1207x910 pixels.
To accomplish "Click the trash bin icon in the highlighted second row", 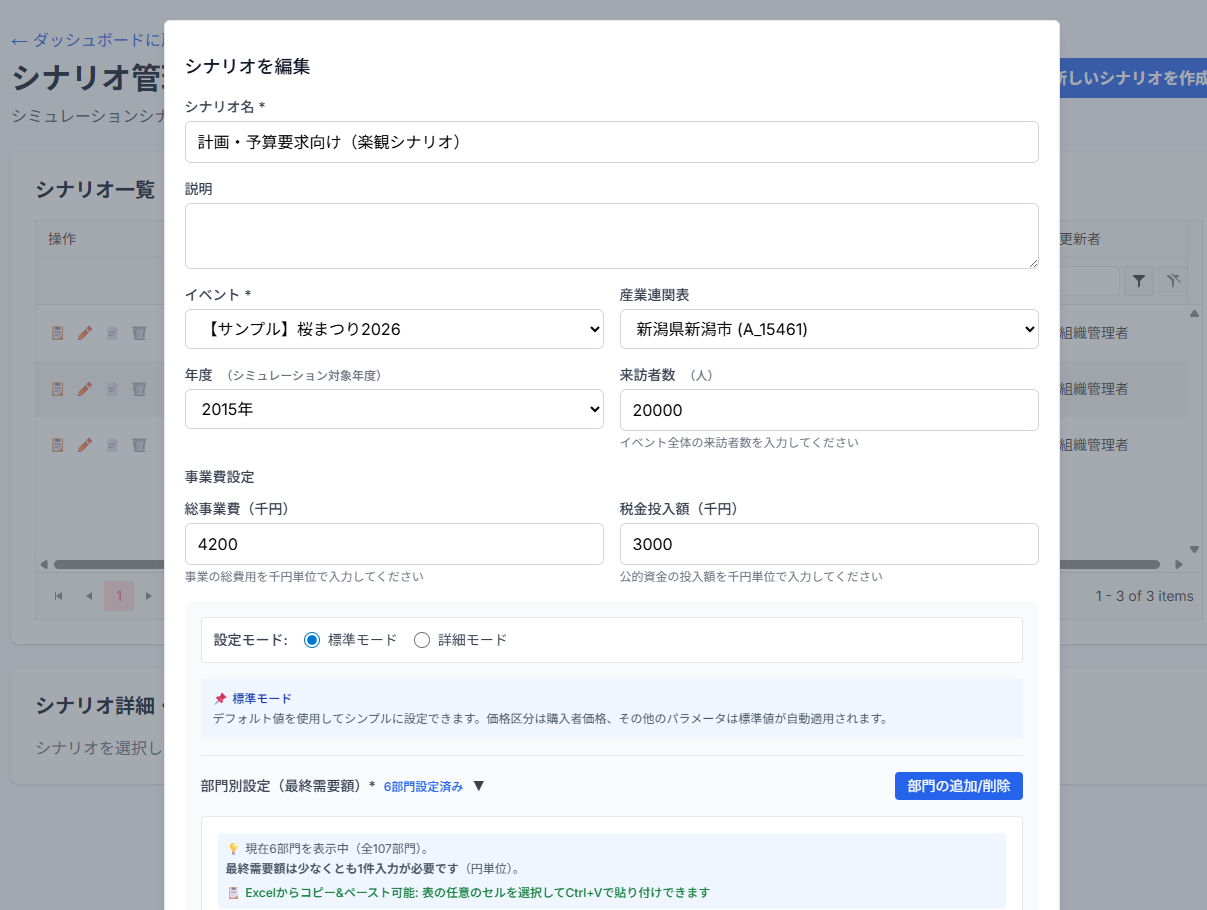I will 139,388.
